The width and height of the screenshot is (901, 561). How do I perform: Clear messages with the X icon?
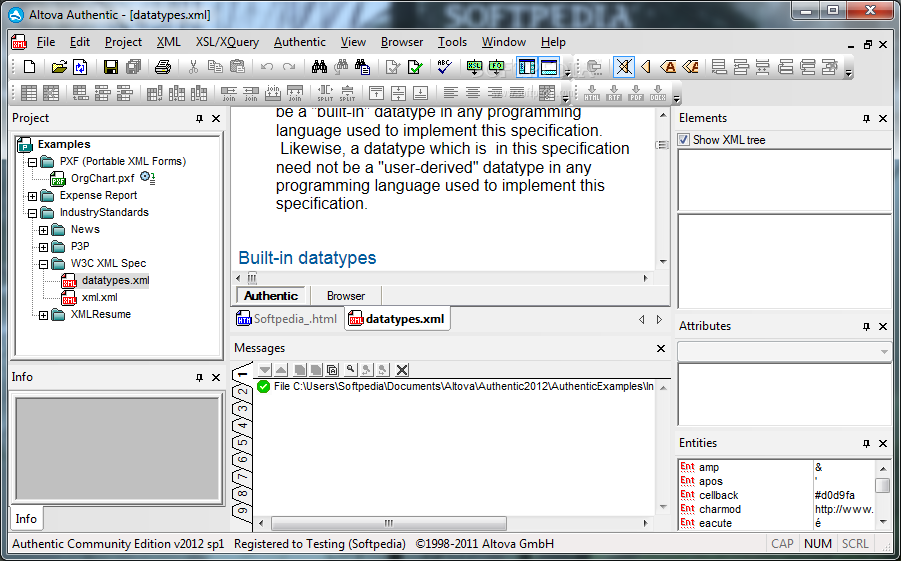point(402,370)
